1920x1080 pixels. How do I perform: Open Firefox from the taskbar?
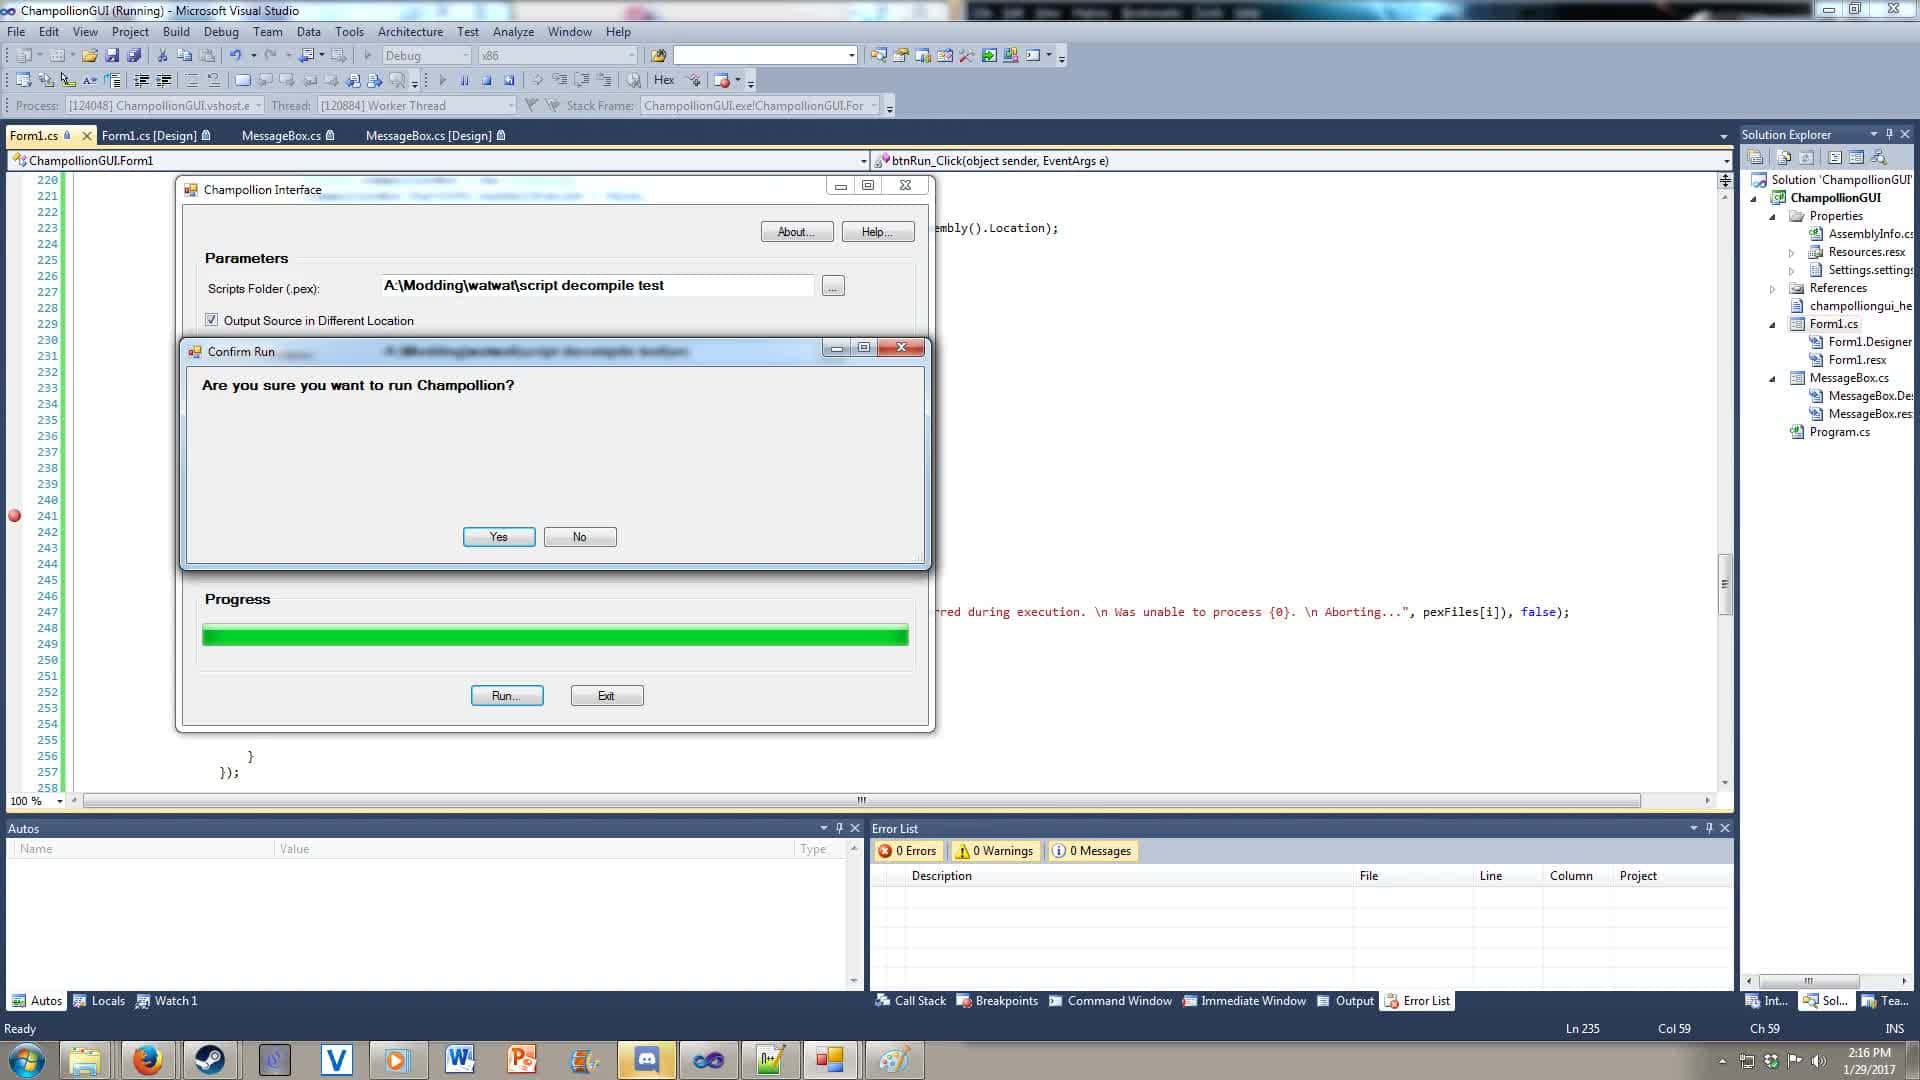tap(147, 1059)
